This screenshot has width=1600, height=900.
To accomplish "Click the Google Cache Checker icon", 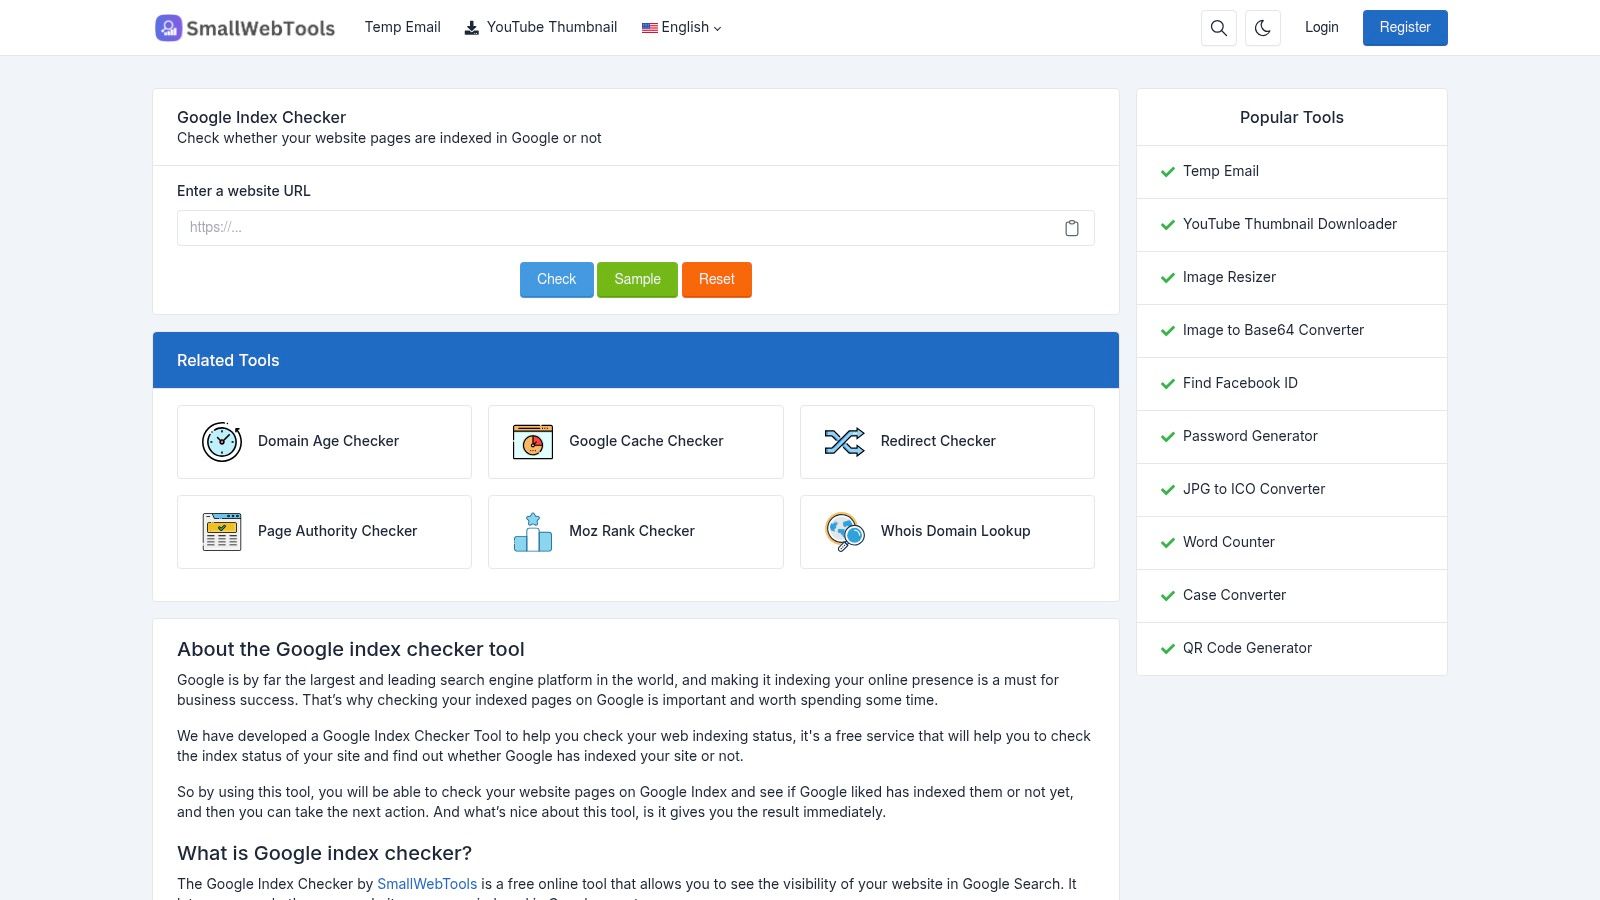I will click(533, 442).
